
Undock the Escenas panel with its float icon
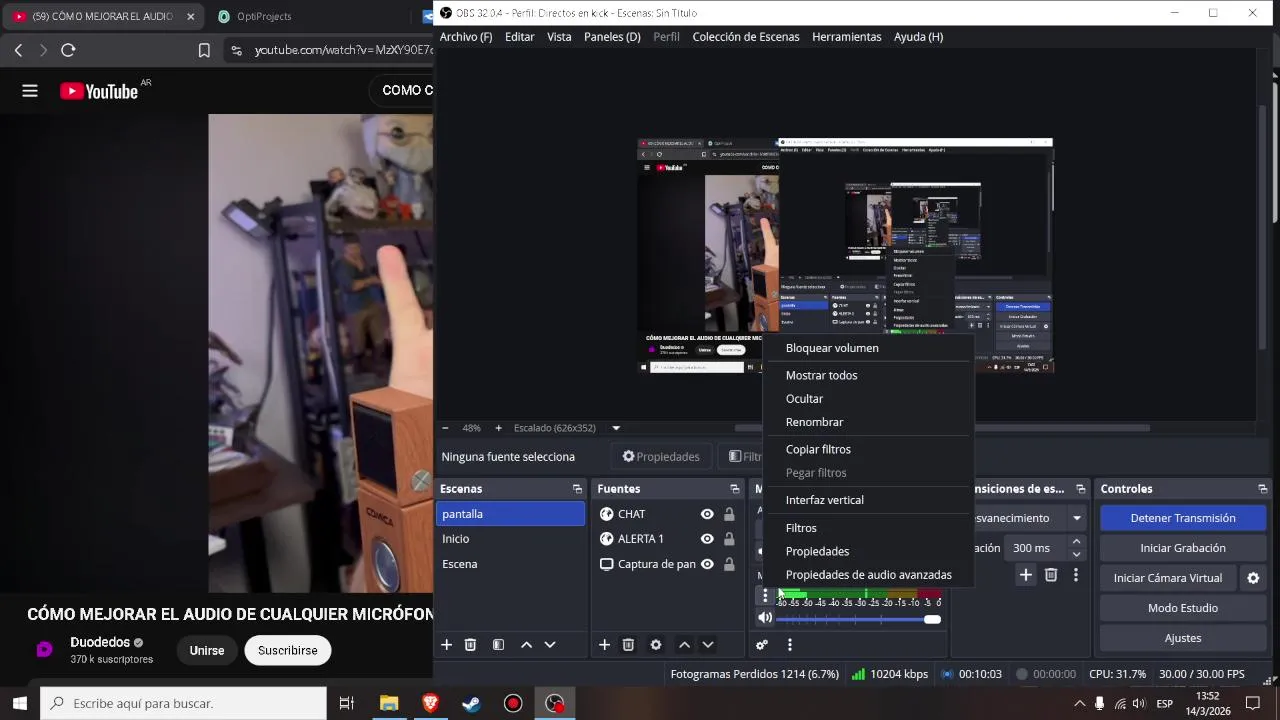[577, 489]
